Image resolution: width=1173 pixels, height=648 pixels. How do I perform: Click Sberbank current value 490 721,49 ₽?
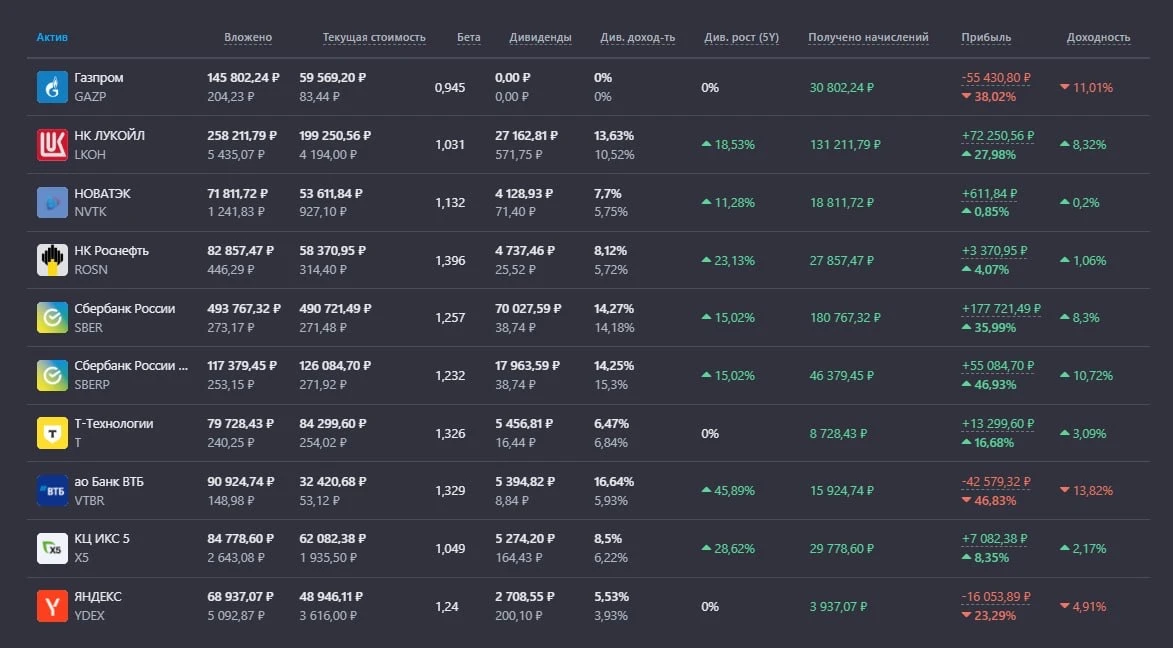335,308
